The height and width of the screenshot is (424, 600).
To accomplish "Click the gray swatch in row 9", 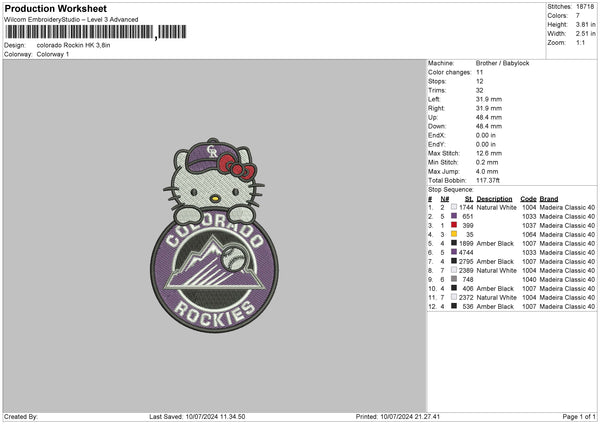I will coord(454,279).
